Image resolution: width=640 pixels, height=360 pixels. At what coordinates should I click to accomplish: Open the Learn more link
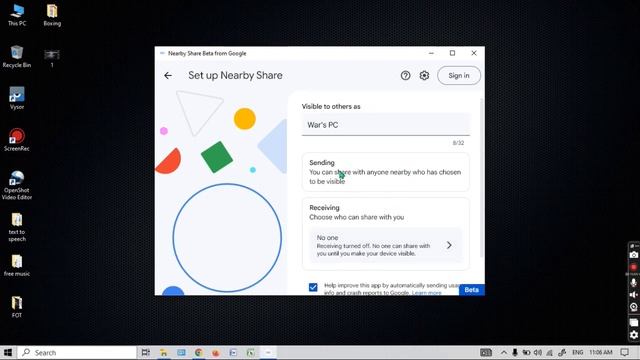pyautogui.click(x=427, y=293)
